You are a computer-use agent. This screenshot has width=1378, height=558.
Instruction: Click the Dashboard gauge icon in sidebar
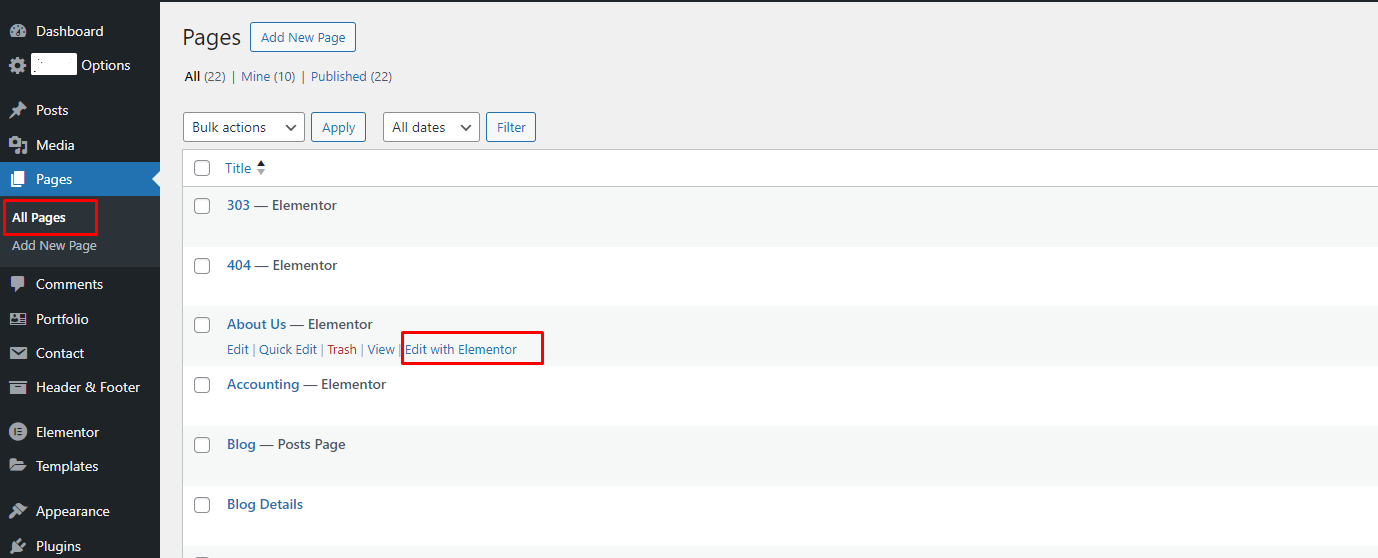click(x=18, y=31)
